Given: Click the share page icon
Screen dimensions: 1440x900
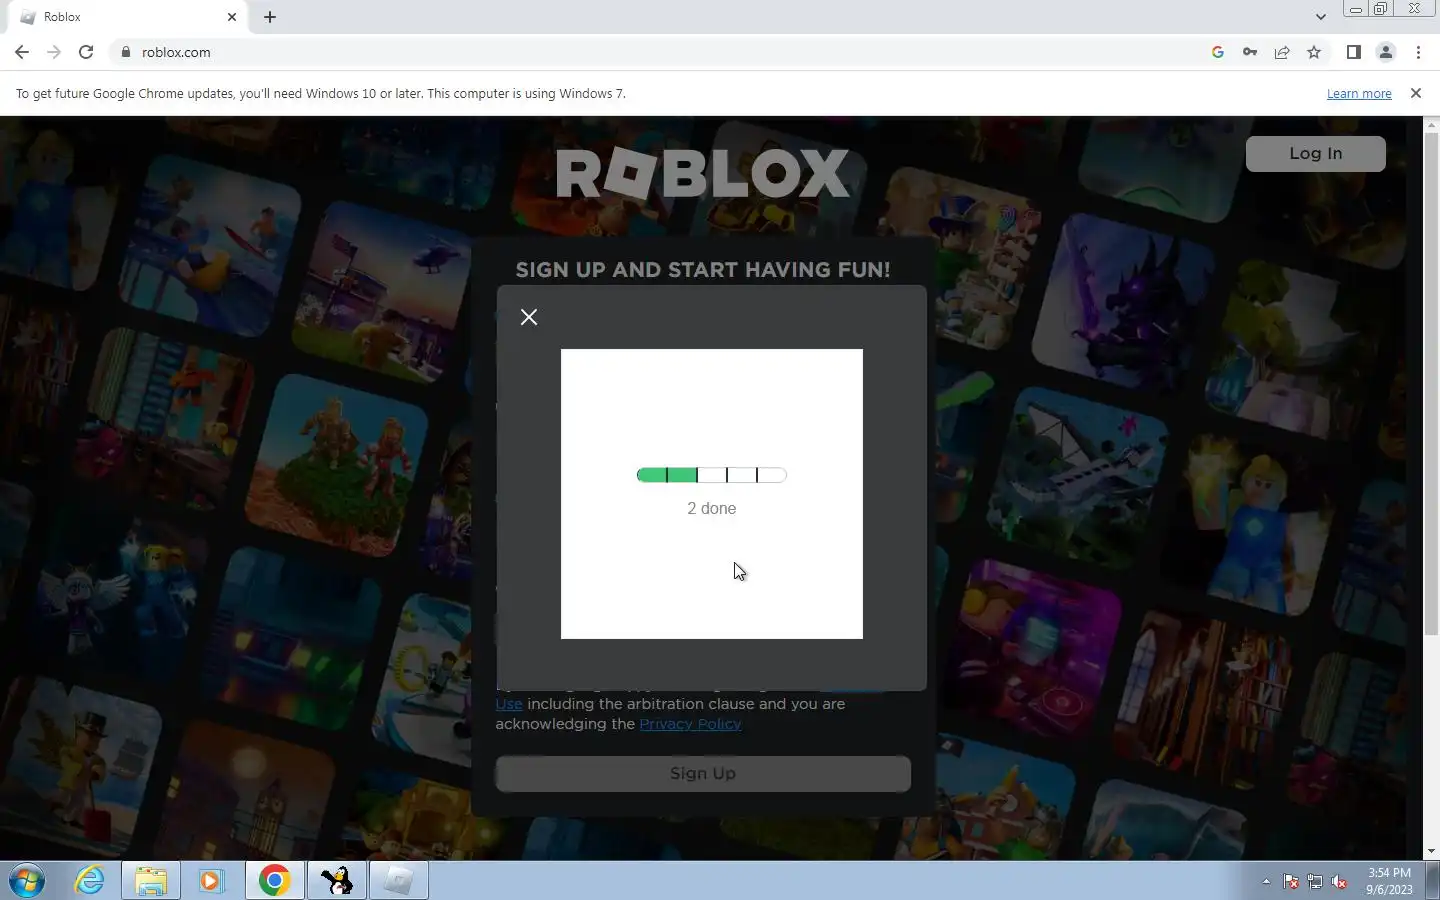Looking at the screenshot, I should (x=1282, y=52).
